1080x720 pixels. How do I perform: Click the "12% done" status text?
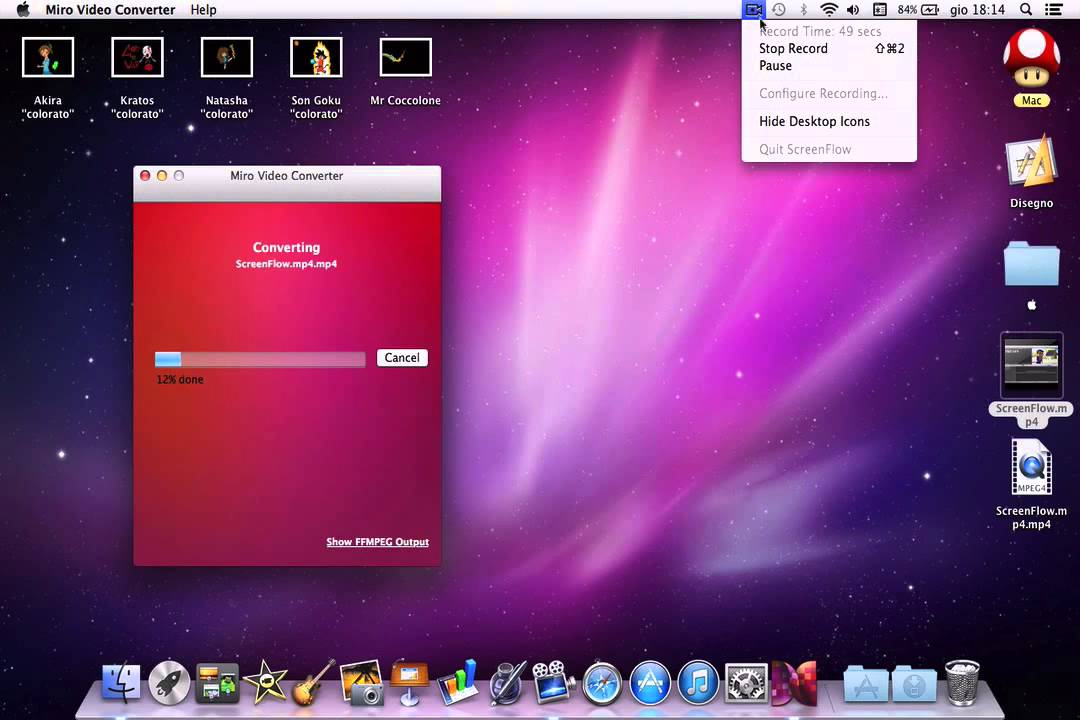(x=180, y=379)
